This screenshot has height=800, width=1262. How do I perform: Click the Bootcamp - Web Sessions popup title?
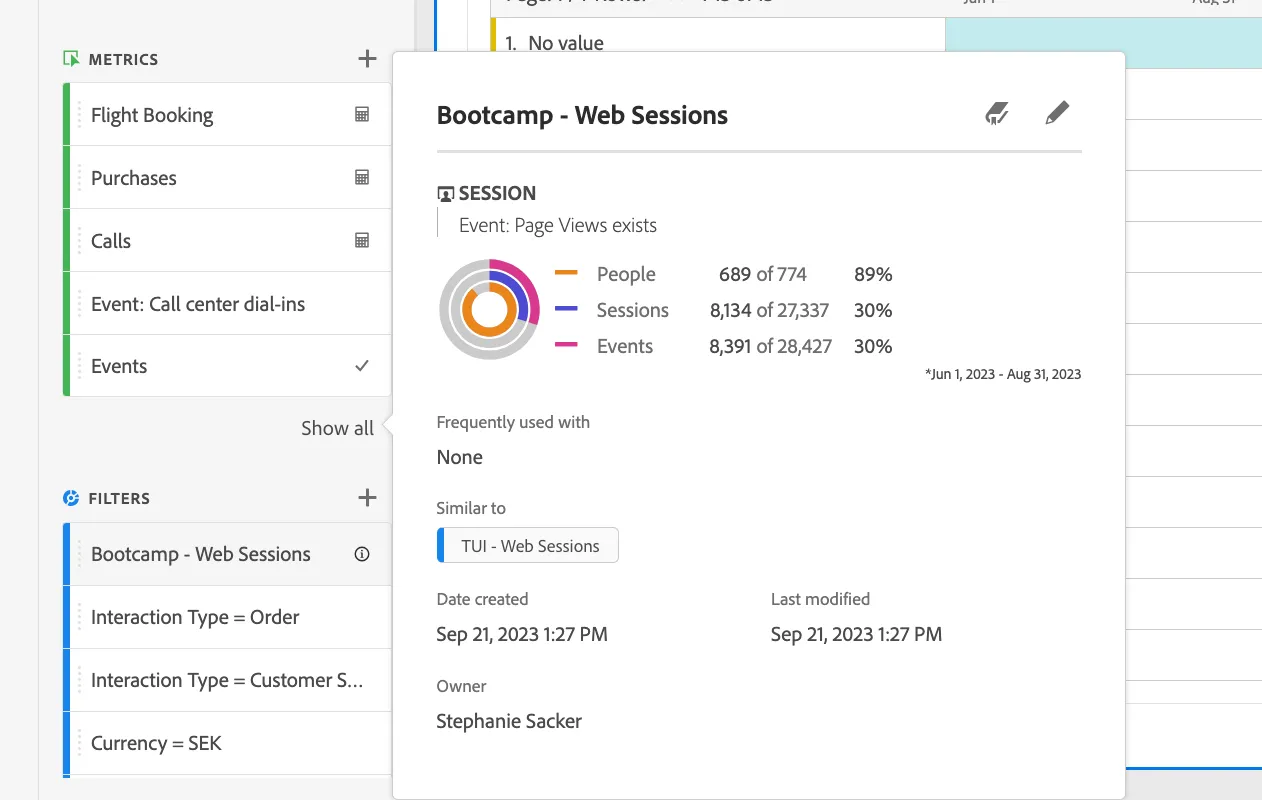pos(582,115)
